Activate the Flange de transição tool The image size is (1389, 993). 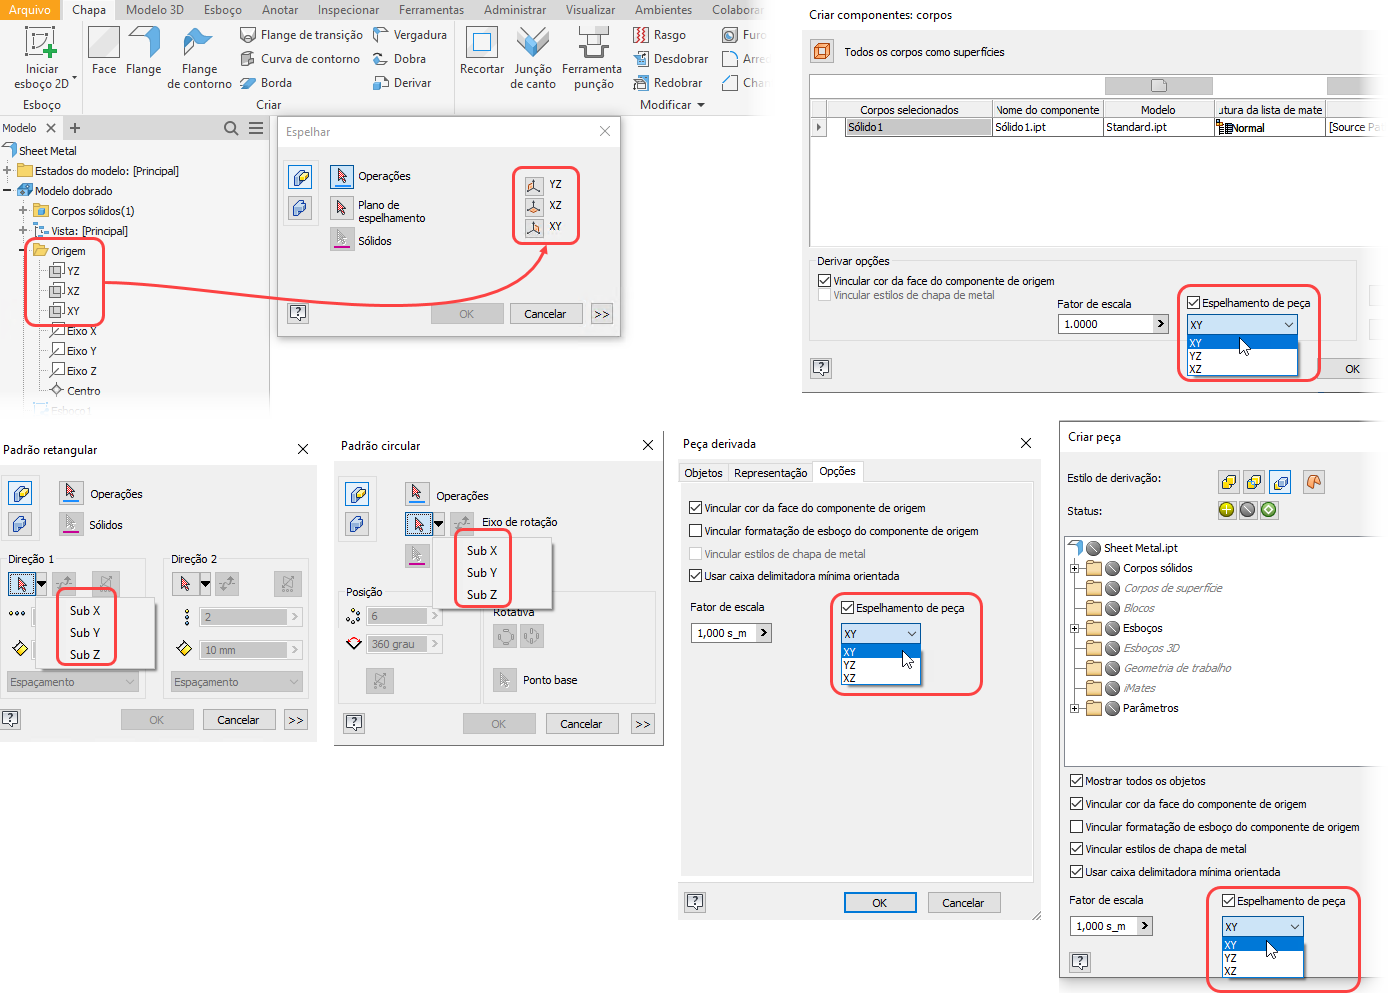[302, 35]
